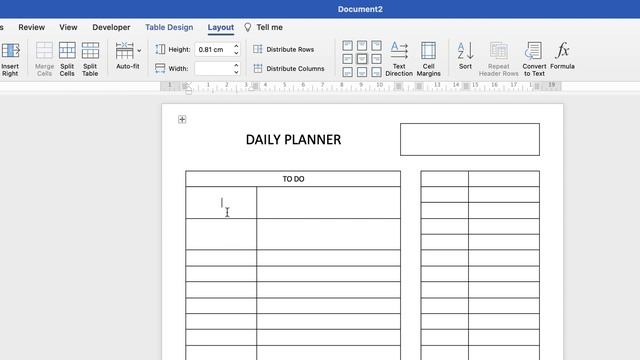The width and height of the screenshot is (640, 360).
Task: Click Convert to Text
Action: [534, 59]
